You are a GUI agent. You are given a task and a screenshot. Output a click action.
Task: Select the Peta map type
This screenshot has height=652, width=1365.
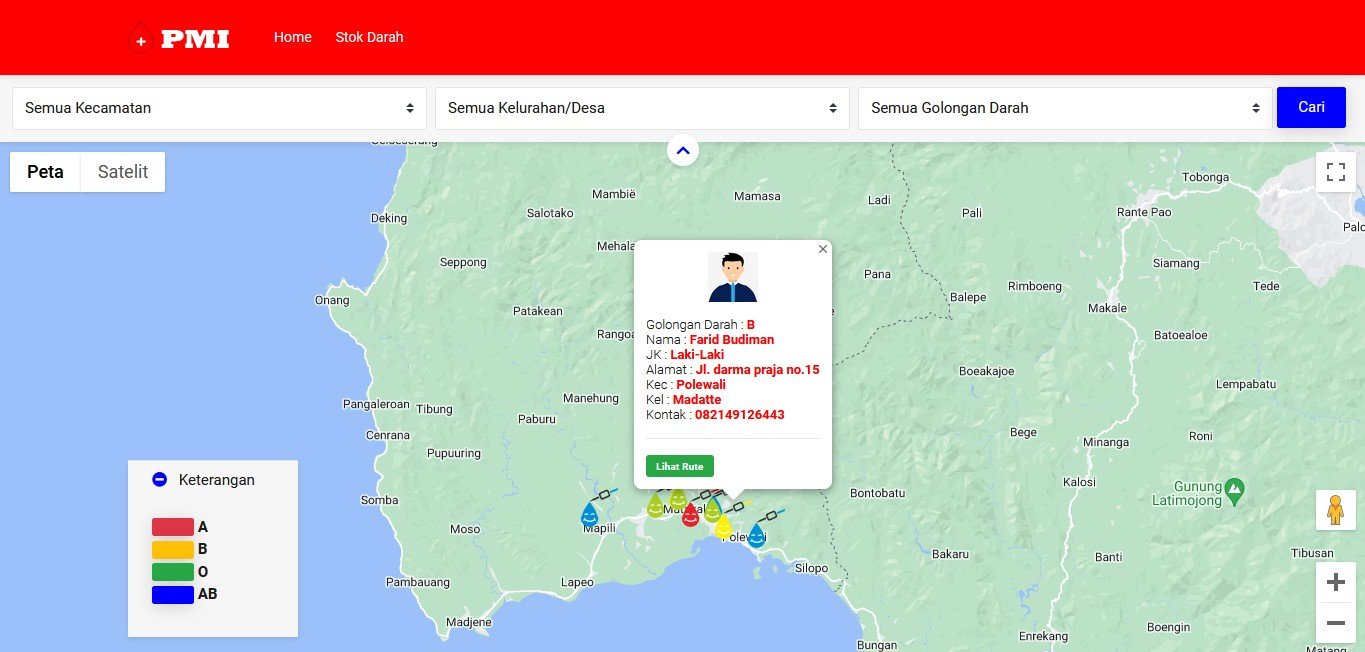pyautogui.click(x=45, y=172)
